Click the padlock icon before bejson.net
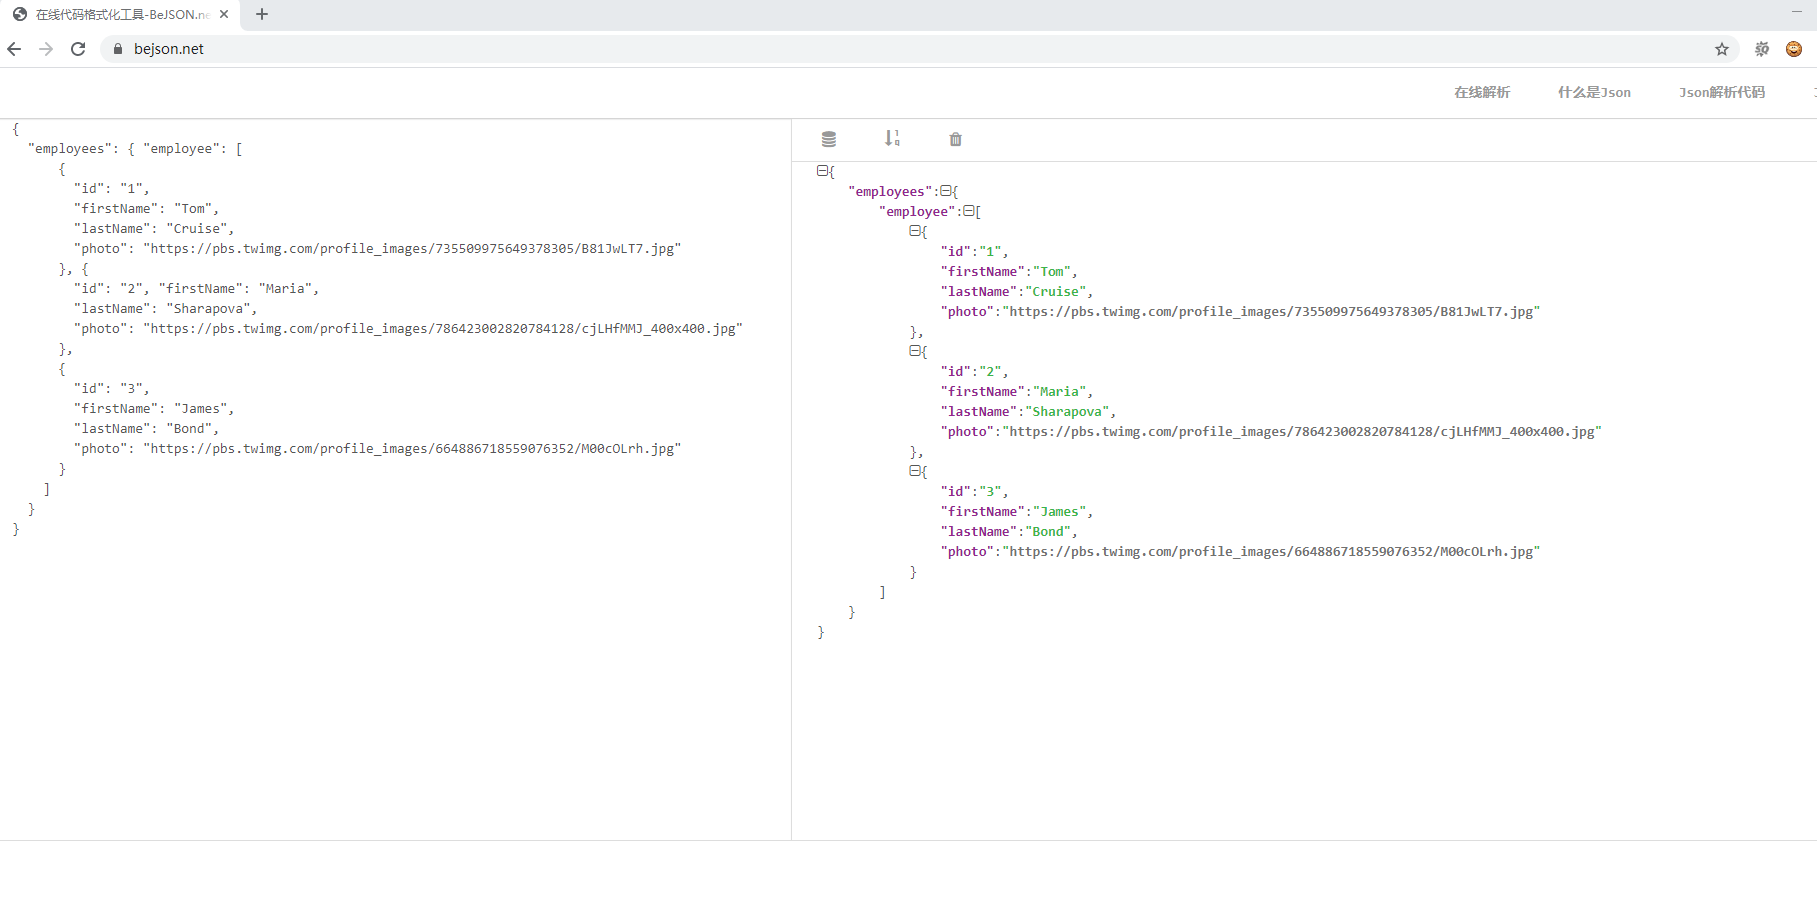Viewport: 1817px width, 917px height. coord(117,48)
